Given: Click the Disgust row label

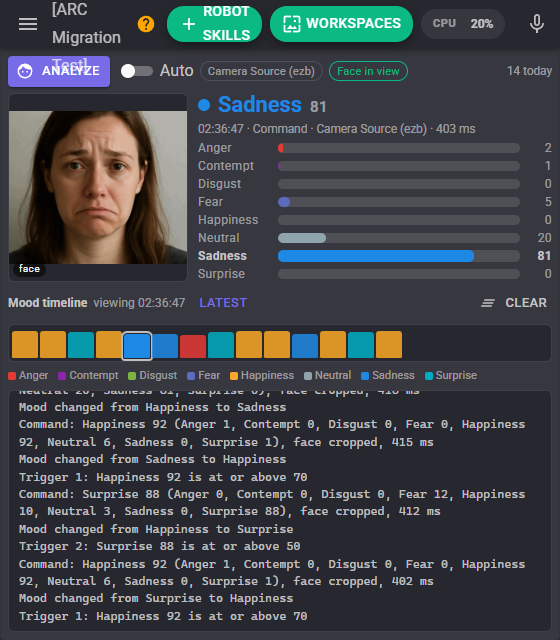Looking at the screenshot, I should point(219,184).
